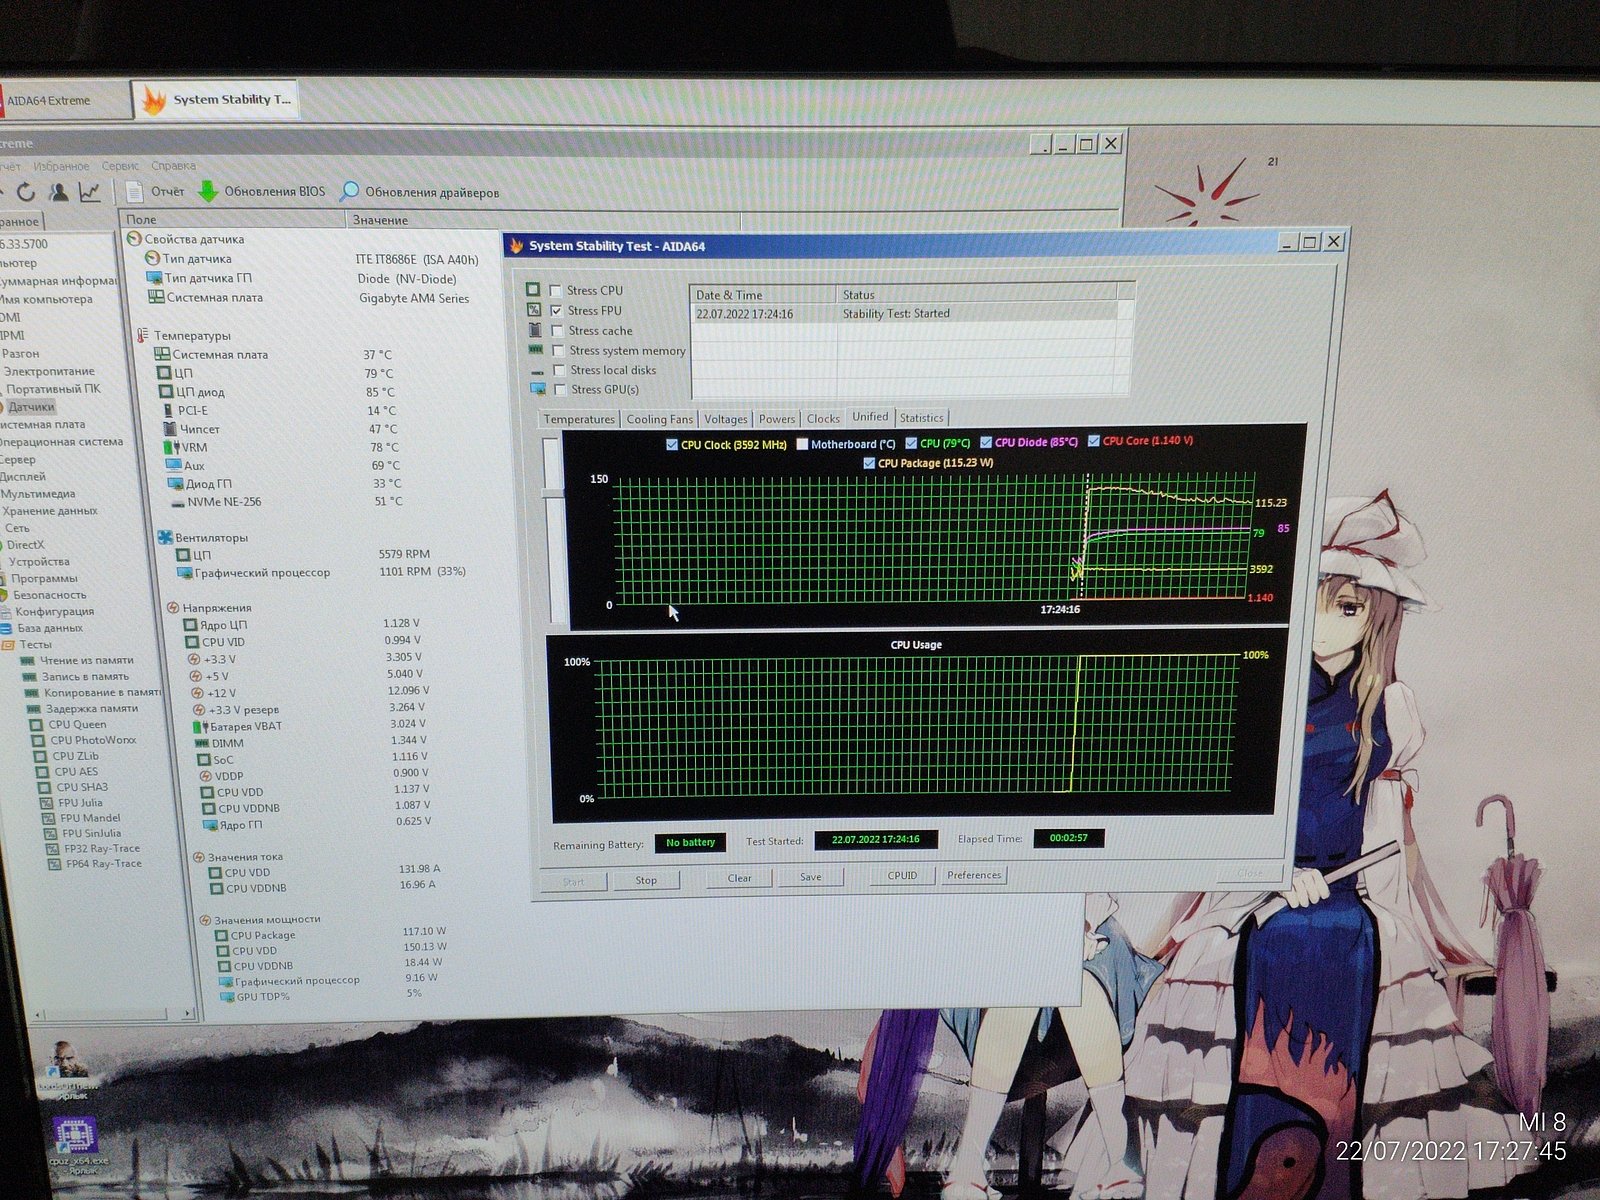Click the user profile icon in AIDA64 toolbar
The height and width of the screenshot is (1200, 1600).
[x=59, y=192]
